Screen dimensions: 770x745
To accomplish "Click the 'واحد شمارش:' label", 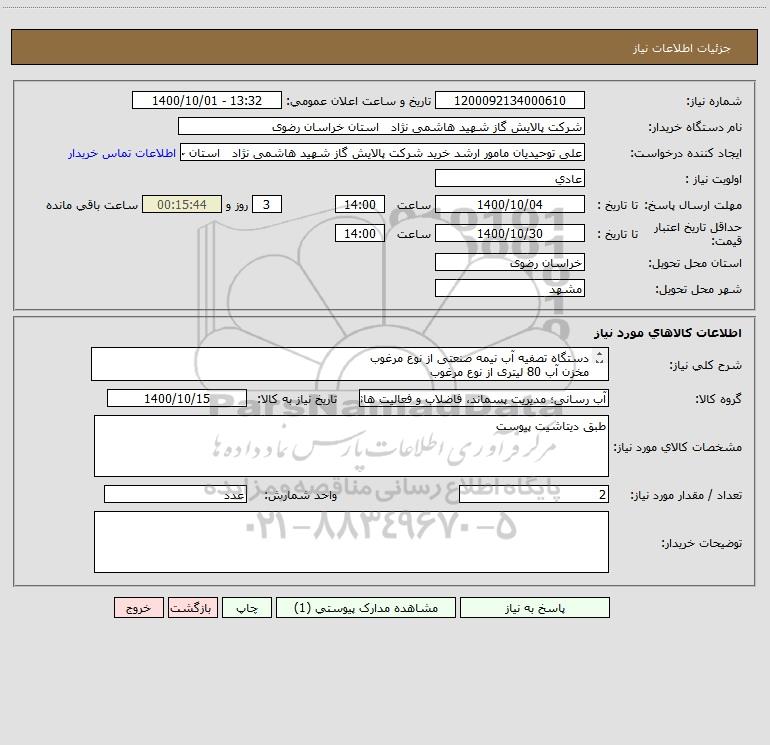I will 301,496.
